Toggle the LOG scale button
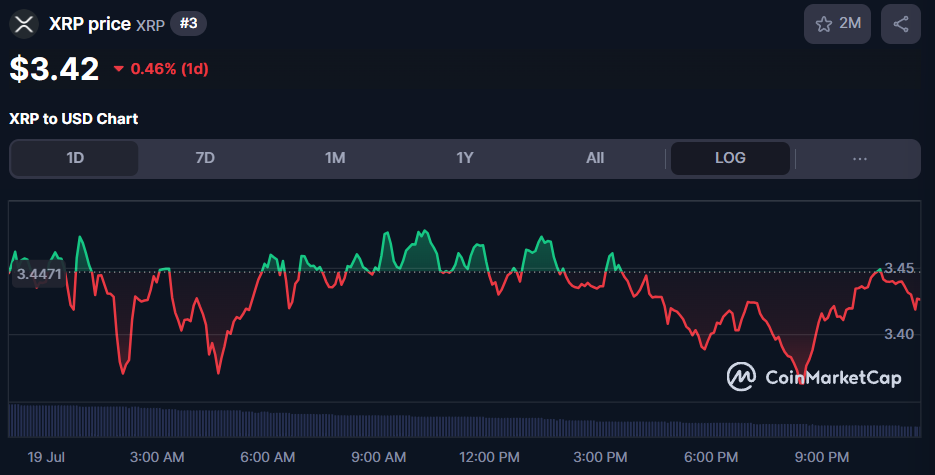The width and height of the screenshot is (935, 475). tap(730, 158)
